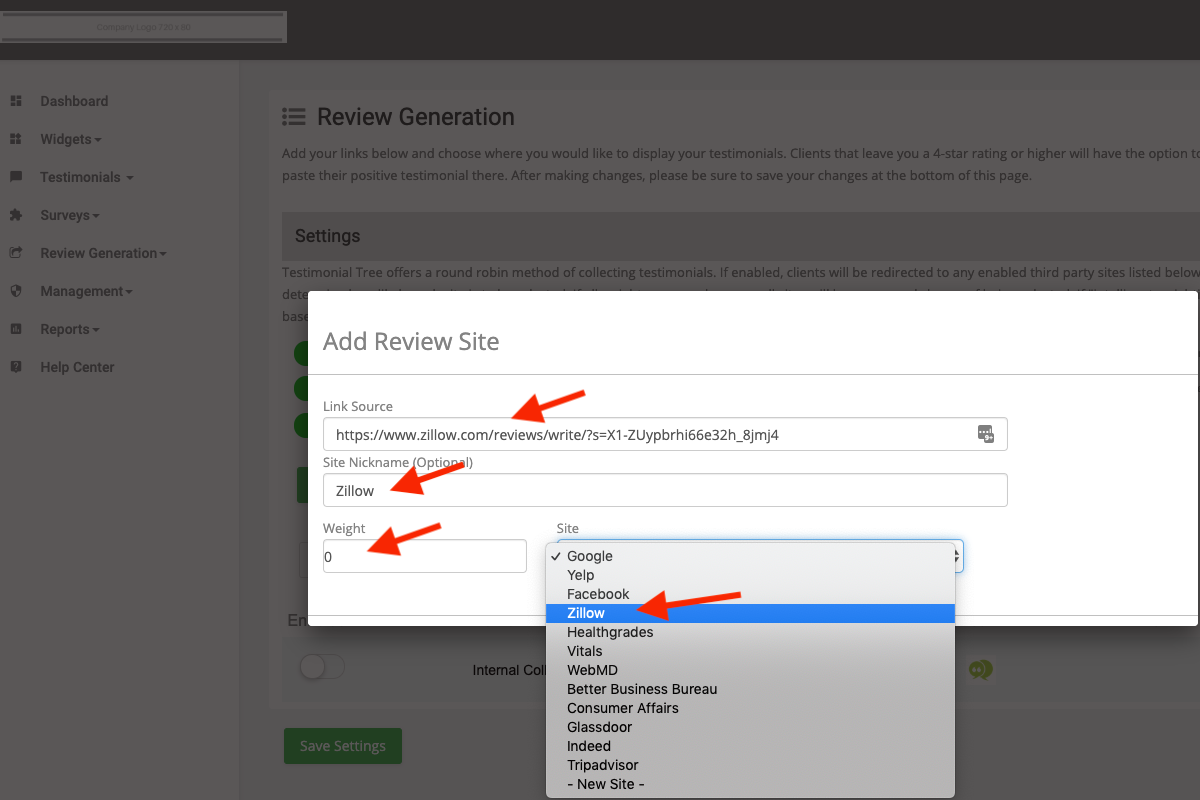Toggle the Internal Collection switch

(322, 667)
